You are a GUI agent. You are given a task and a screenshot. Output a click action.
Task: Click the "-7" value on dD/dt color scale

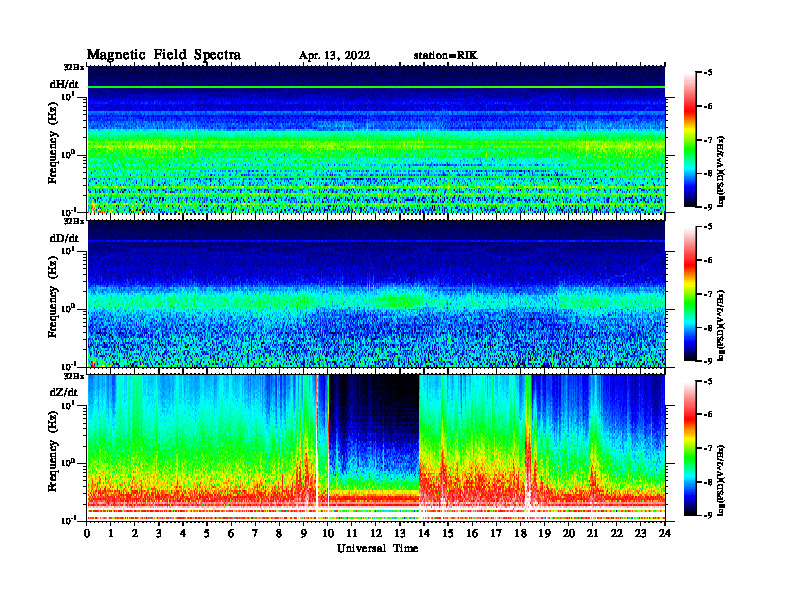click(x=707, y=294)
